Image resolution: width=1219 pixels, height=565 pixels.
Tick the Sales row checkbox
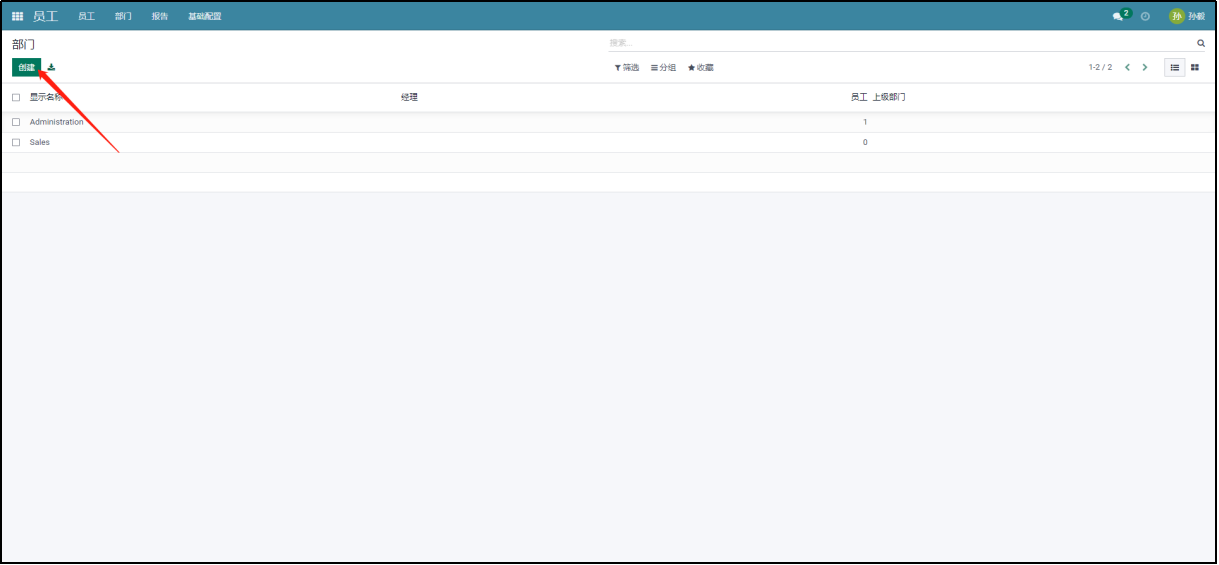(x=16, y=142)
